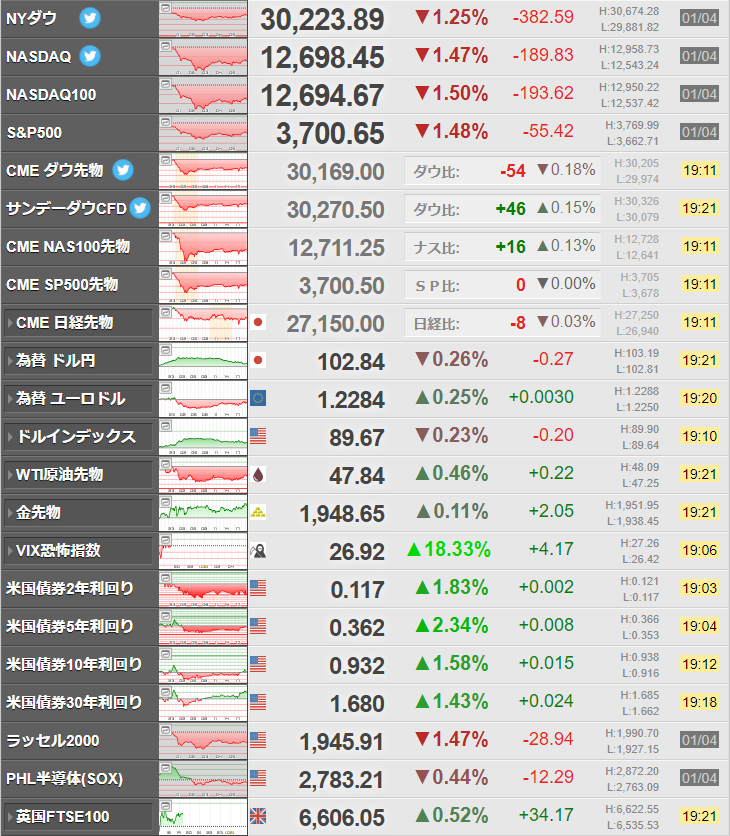Click the US flag in ドルインデックス row
The height and width of the screenshot is (836, 730).
tap(258, 436)
